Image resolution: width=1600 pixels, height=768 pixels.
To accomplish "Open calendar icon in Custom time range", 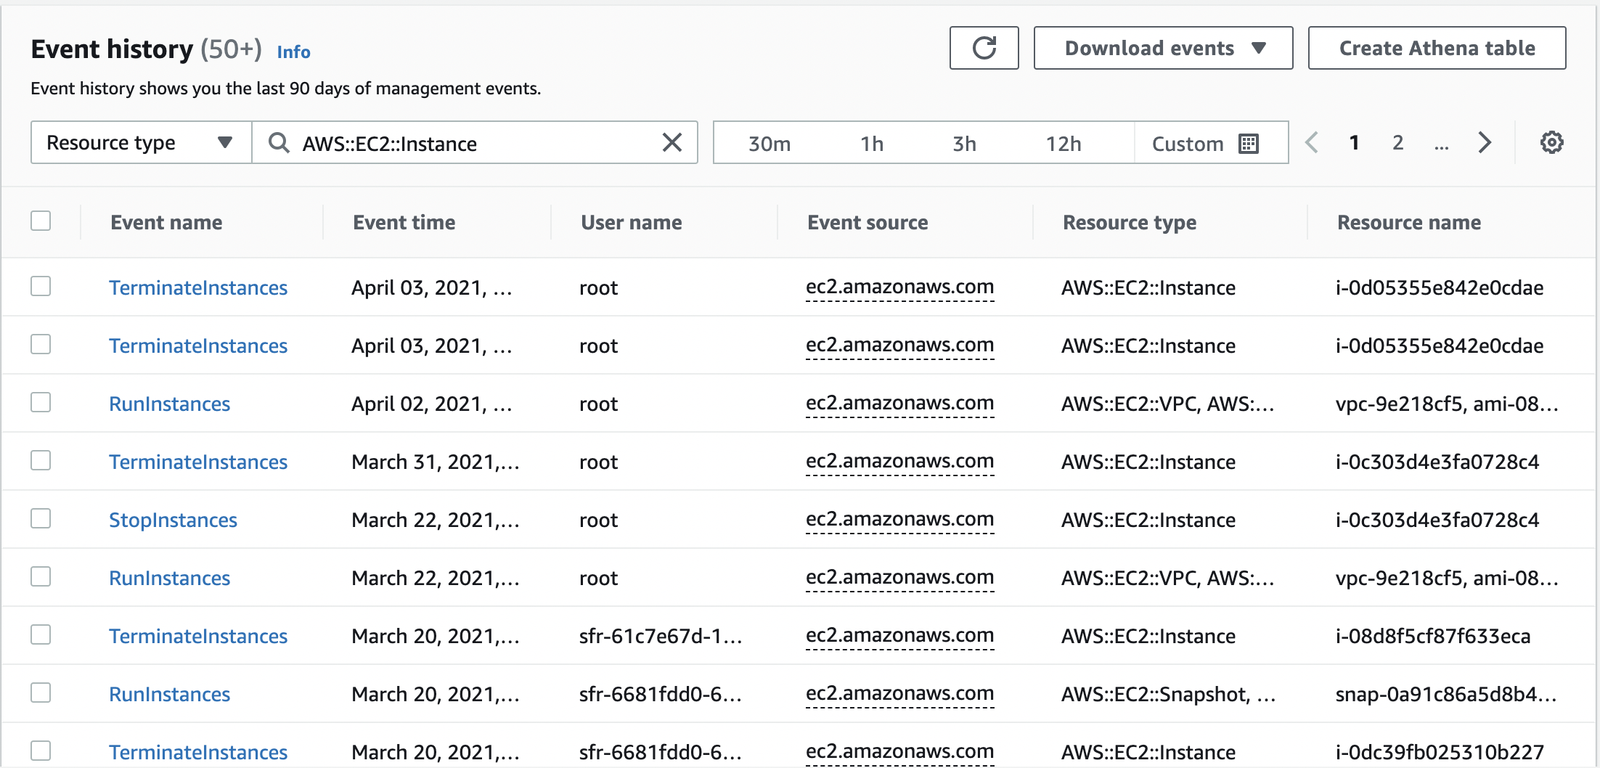I will pos(1248,144).
